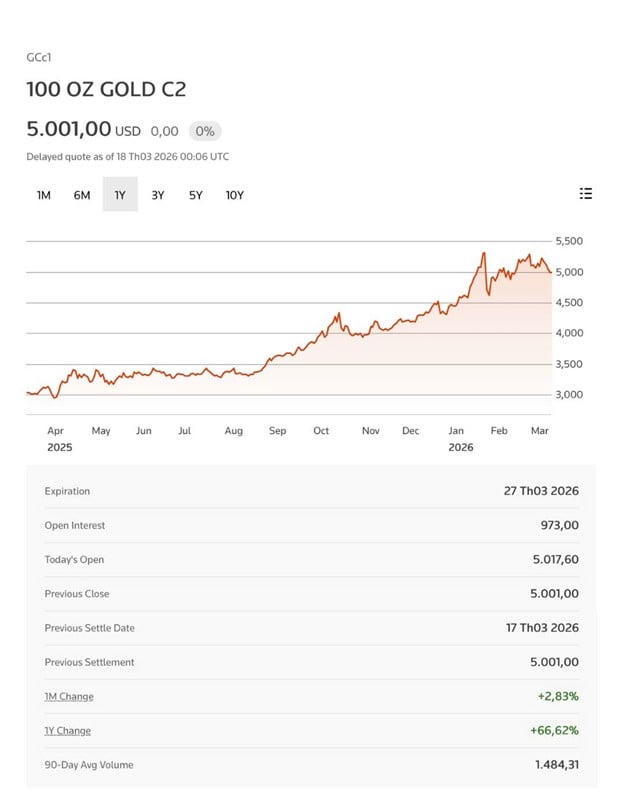Enable the 10Y chart range

pyautogui.click(x=234, y=195)
